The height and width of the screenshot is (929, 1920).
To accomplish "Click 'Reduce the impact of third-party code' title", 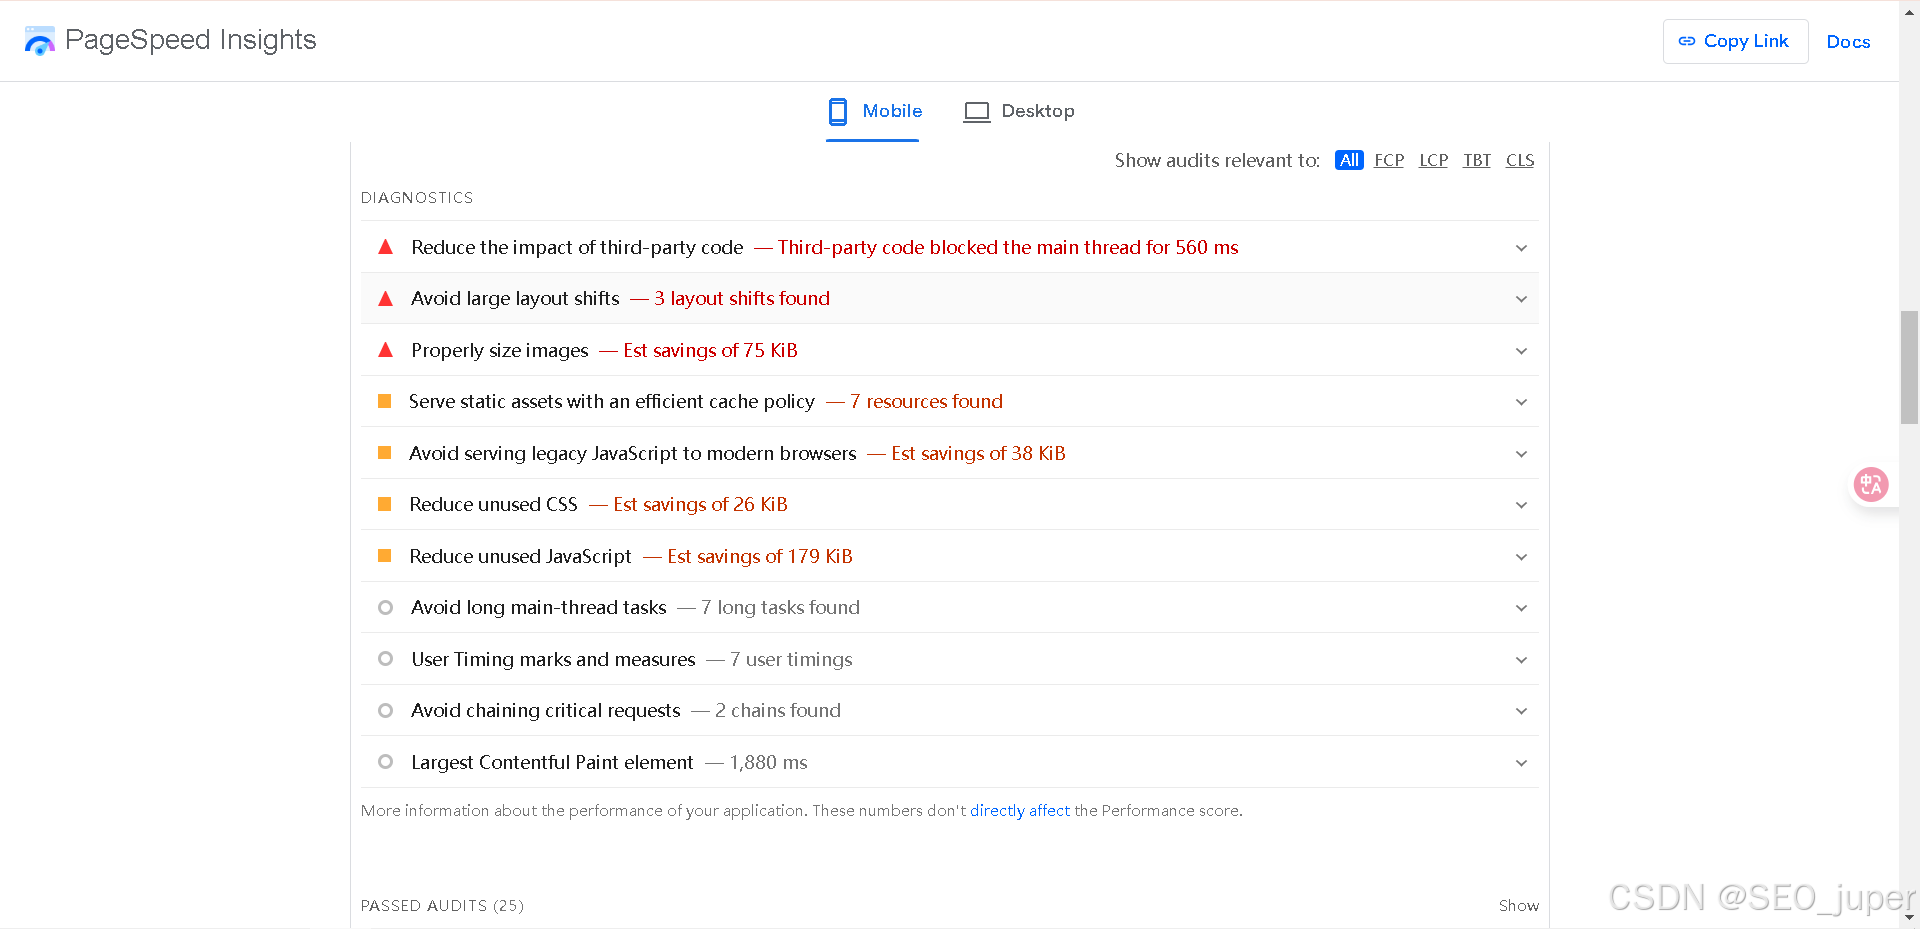I will (x=577, y=247).
